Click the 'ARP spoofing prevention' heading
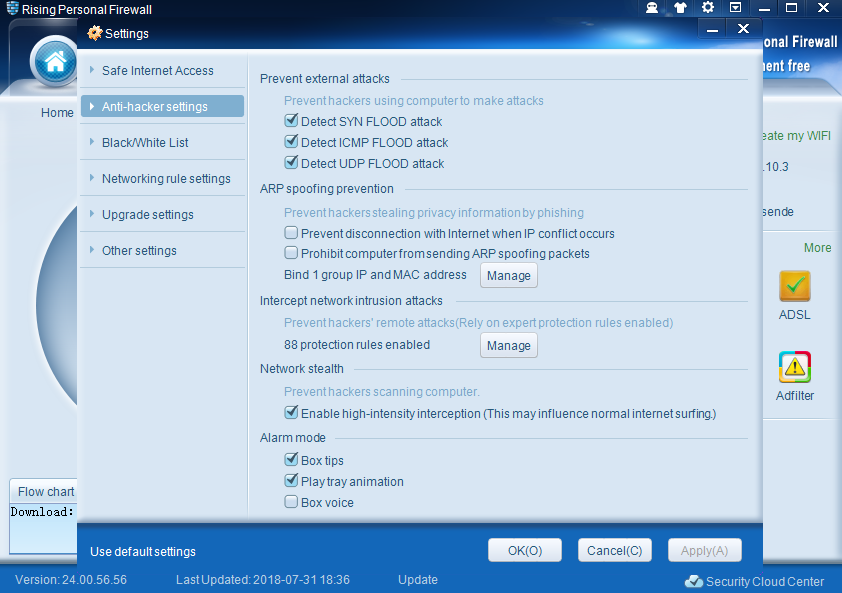This screenshot has width=842, height=593. click(x=326, y=189)
